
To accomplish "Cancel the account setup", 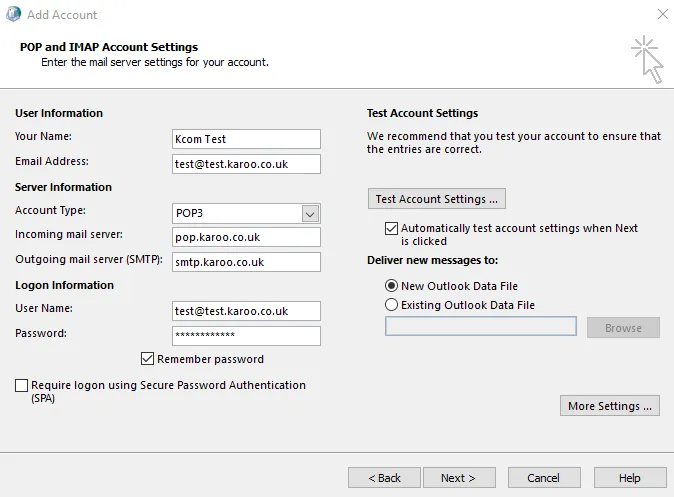I will coord(544,478).
